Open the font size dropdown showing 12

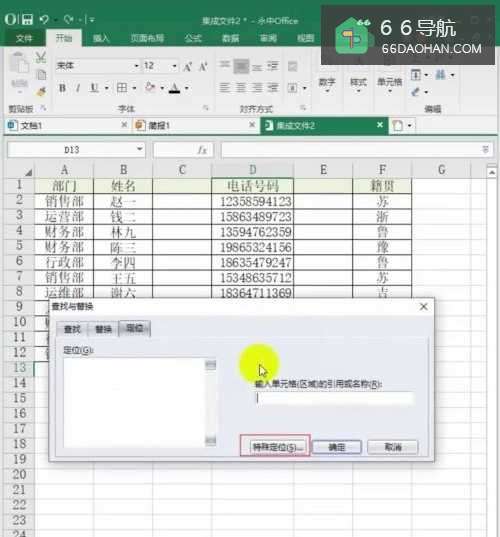[x=174, y=66]
